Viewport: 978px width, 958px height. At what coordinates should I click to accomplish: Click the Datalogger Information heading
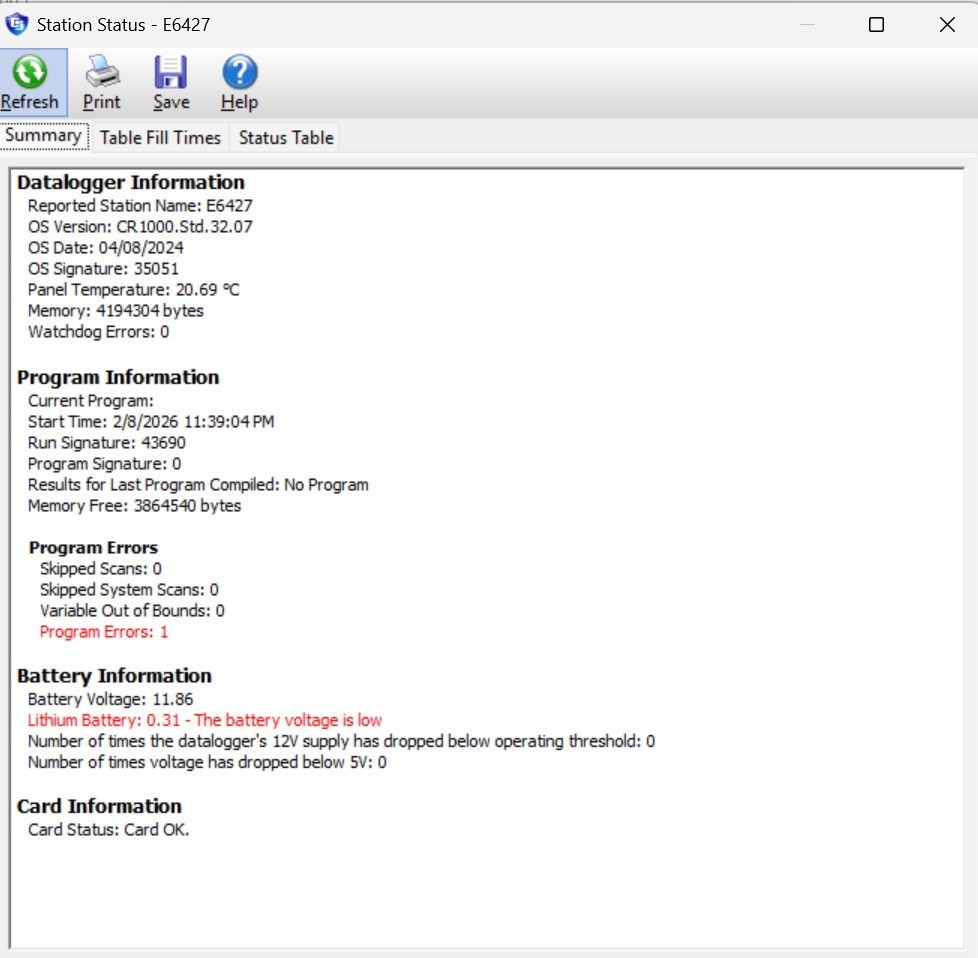pyautogui.click(x=131, y=182)
